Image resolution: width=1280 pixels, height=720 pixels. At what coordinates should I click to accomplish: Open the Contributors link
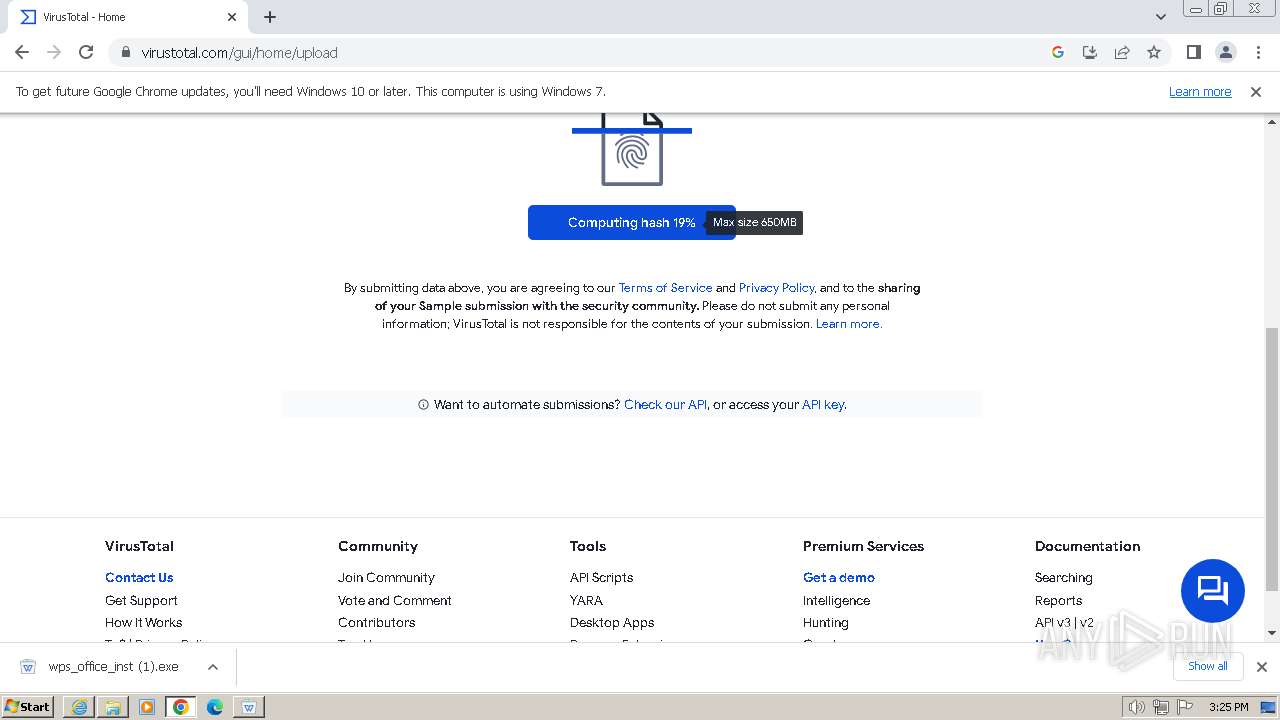tap(376, 622)
